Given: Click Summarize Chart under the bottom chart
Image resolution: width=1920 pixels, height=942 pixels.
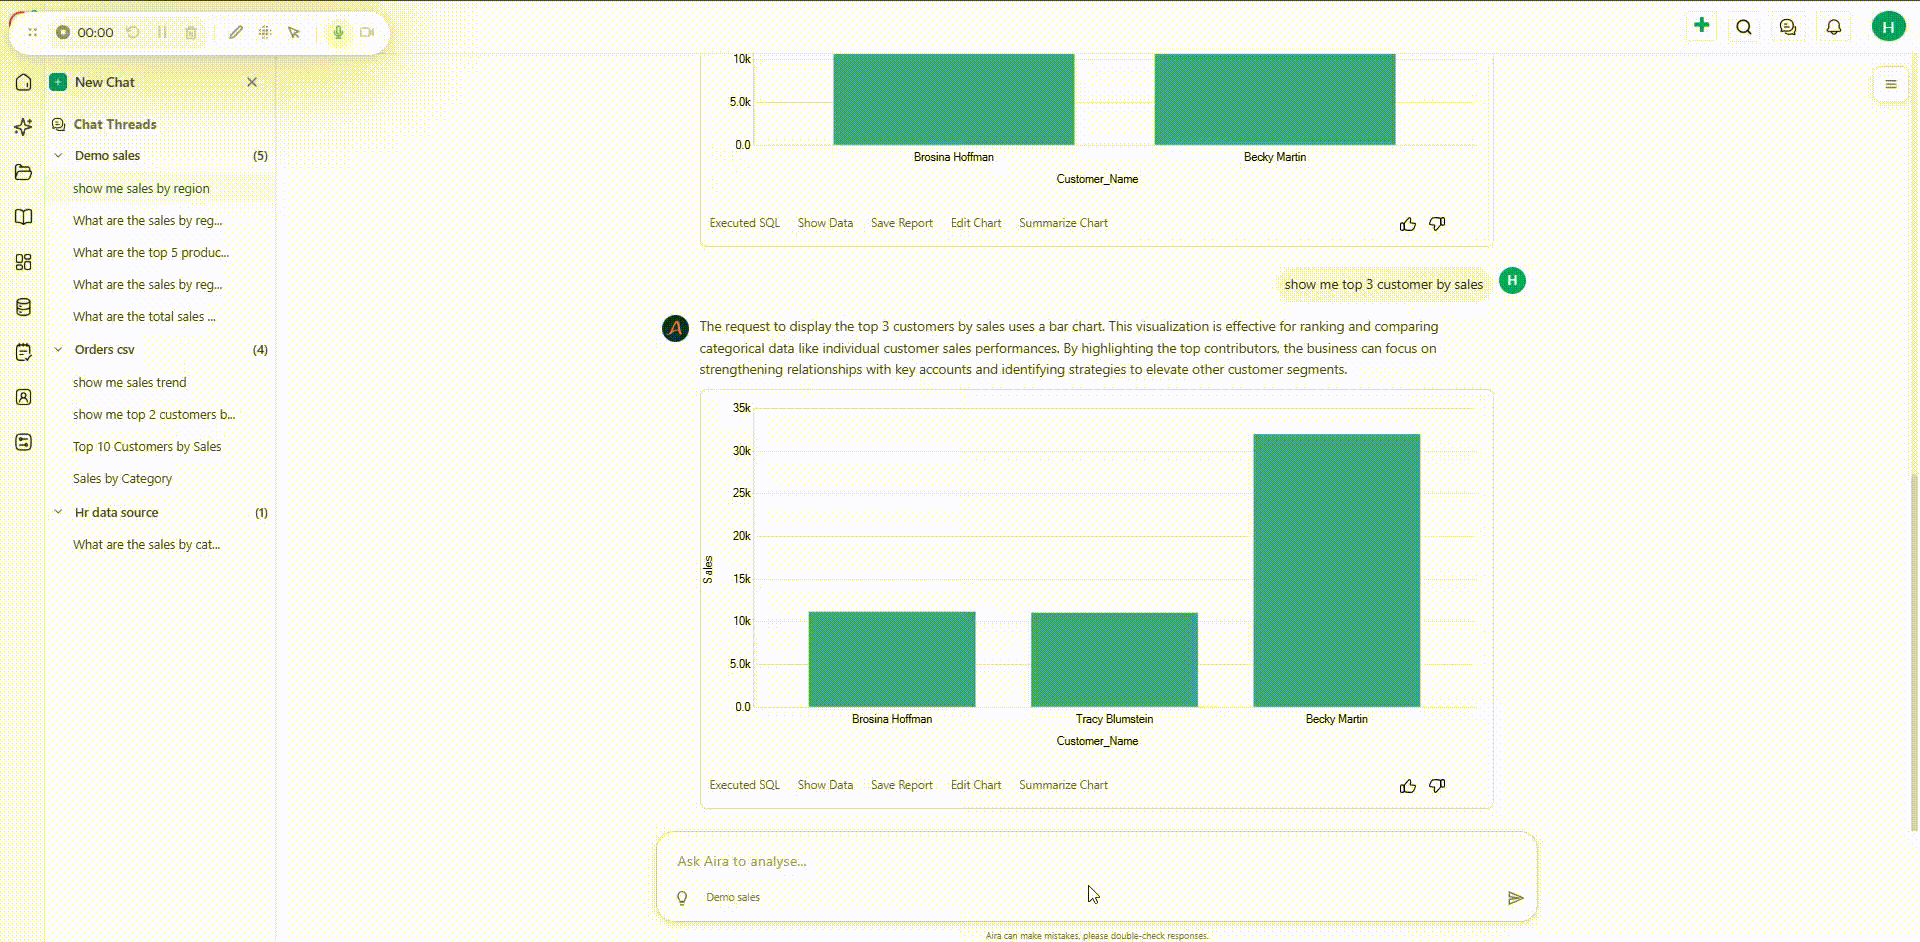Looking at the screenshot, I should (x=1063, y=785).
